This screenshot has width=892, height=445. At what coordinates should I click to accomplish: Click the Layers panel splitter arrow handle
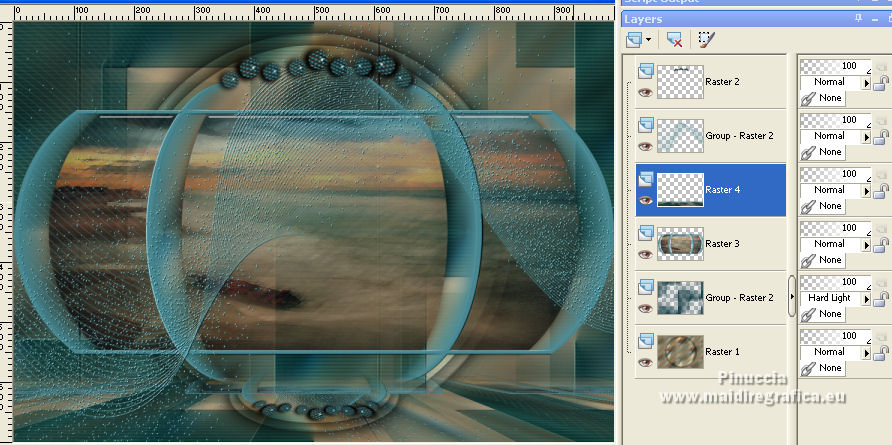coord(792,296)
